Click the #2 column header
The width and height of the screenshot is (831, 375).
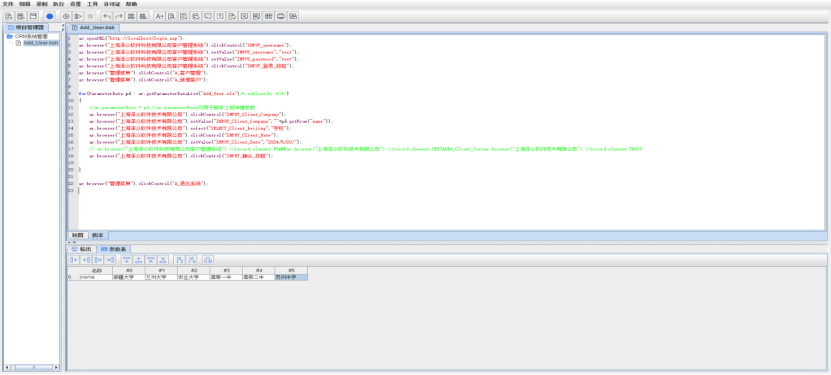(x=193, y=271)
